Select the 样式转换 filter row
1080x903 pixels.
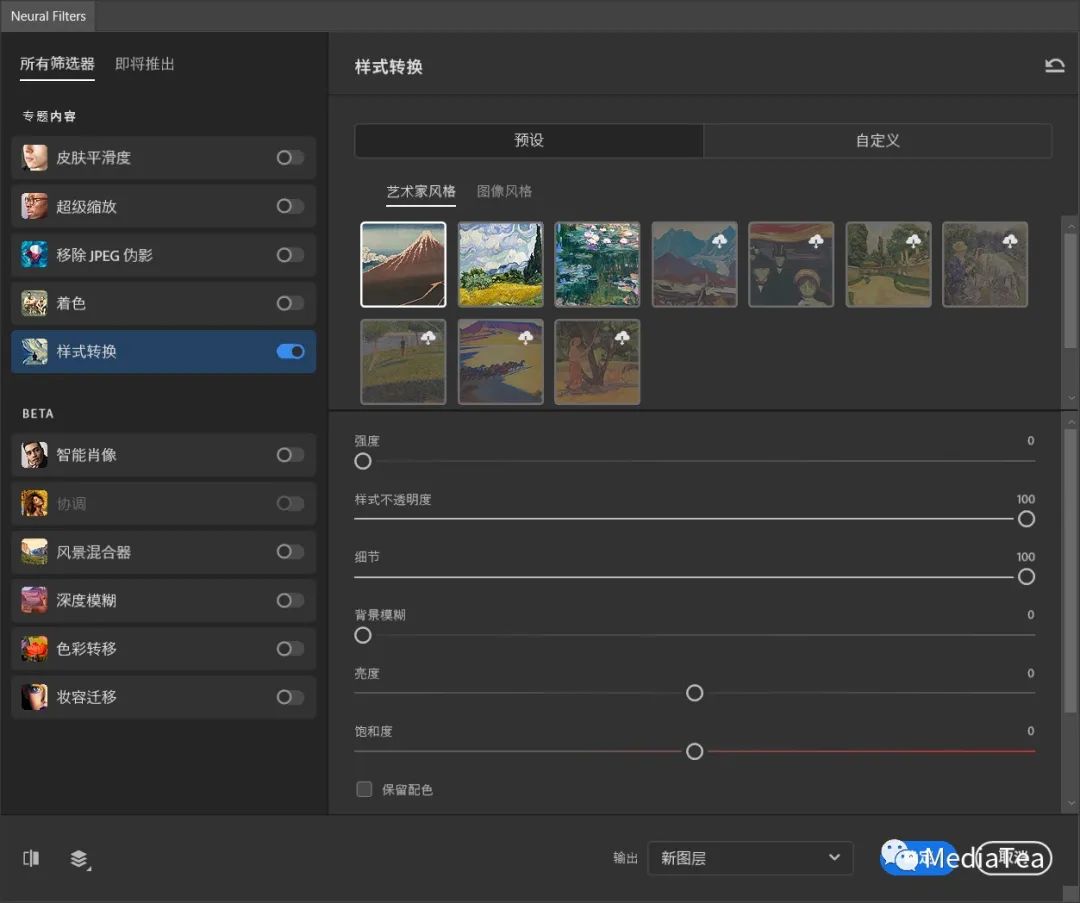[x=163, y=351]
